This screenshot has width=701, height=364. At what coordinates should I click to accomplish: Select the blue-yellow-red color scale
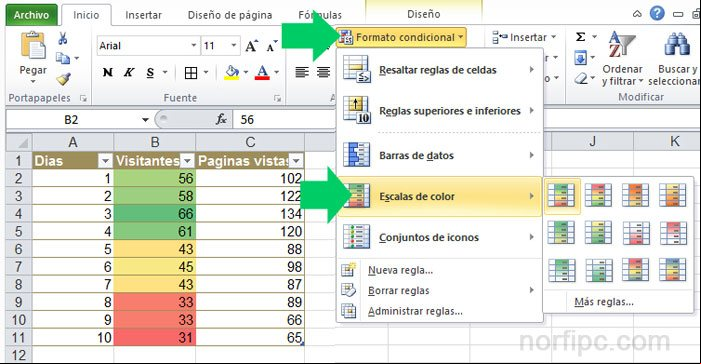[x=672, y=270]
